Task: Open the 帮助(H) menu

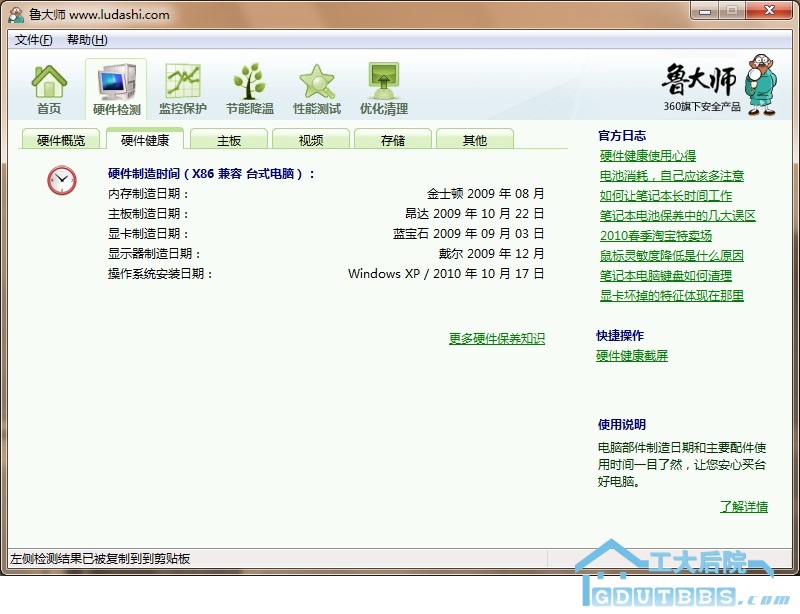Action: 87,40
